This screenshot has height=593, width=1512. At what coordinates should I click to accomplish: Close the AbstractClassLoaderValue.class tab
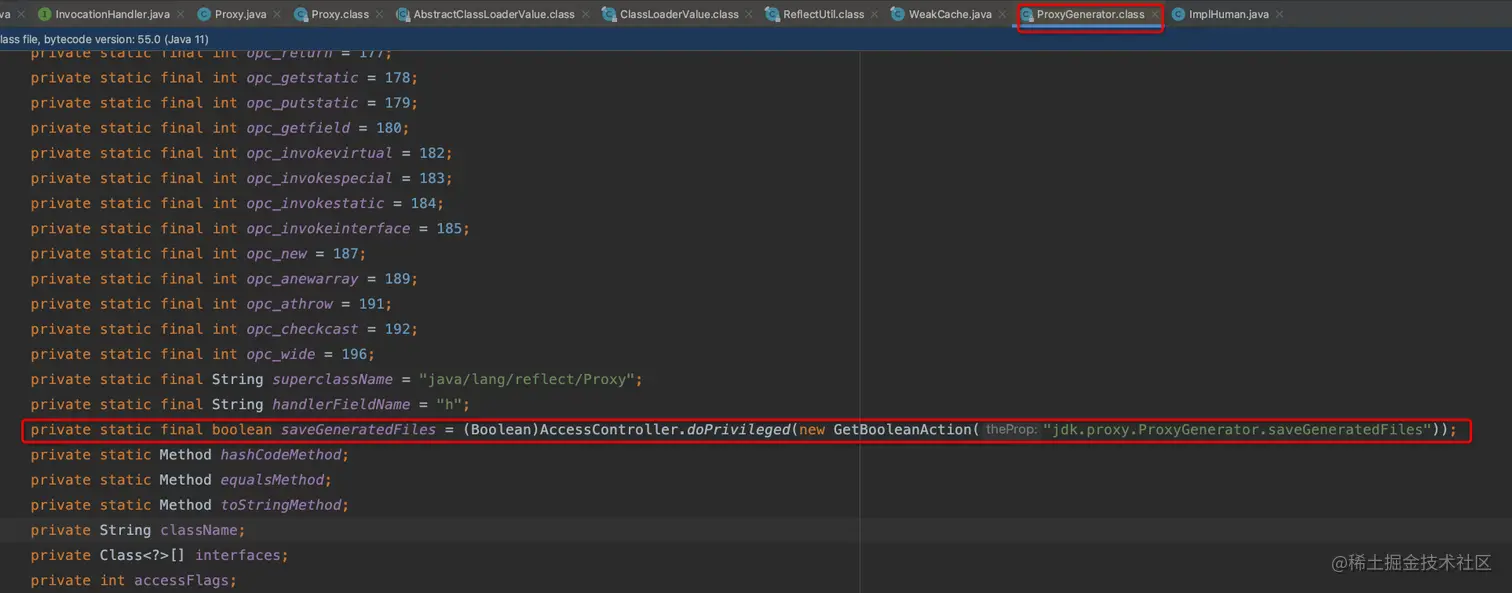586,15
